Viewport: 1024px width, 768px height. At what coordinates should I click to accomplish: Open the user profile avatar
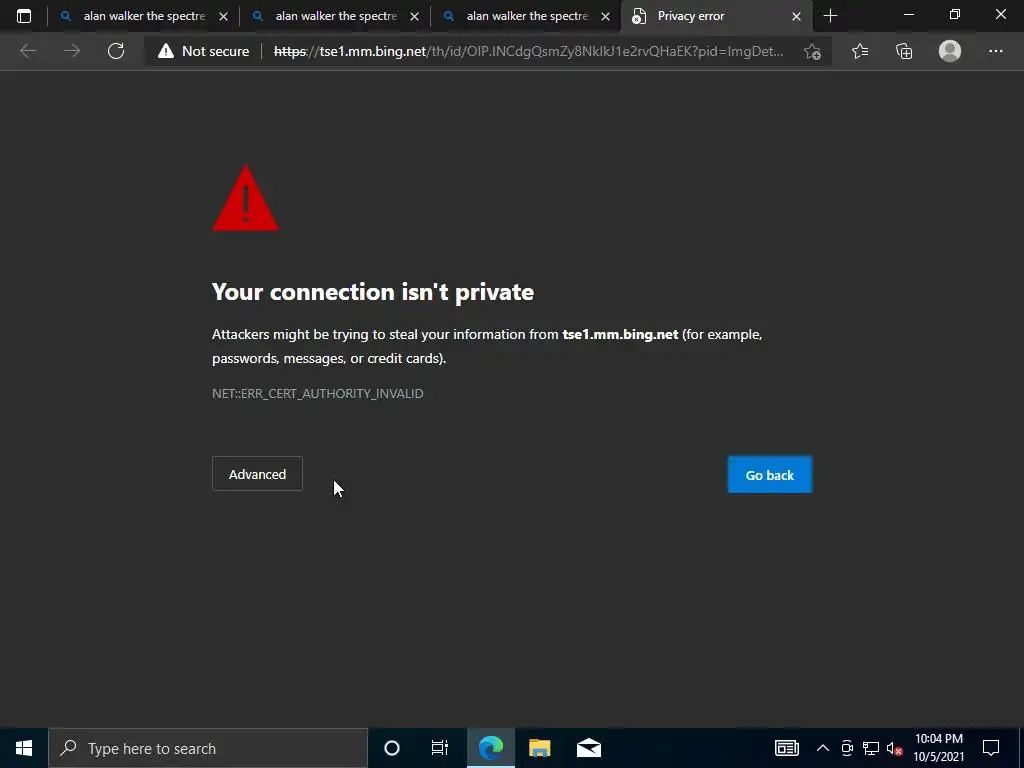[x=950, y=51]
